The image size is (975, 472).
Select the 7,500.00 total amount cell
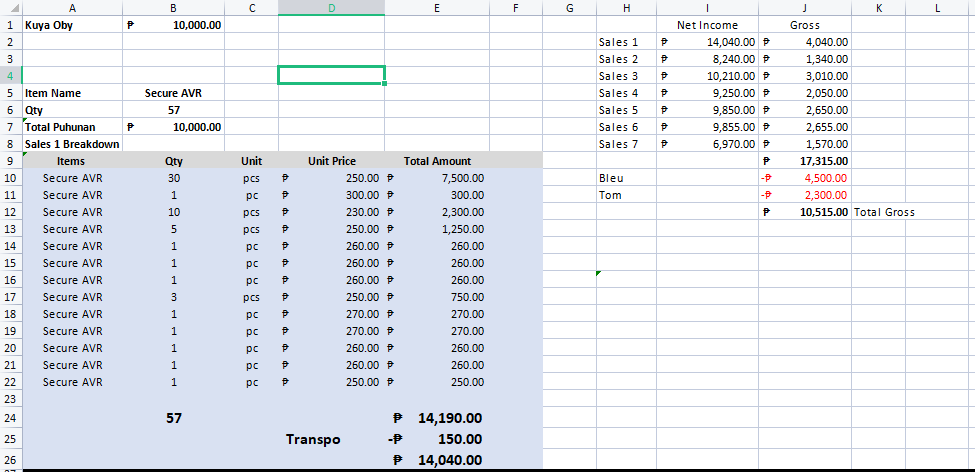(x=437, y=178)
